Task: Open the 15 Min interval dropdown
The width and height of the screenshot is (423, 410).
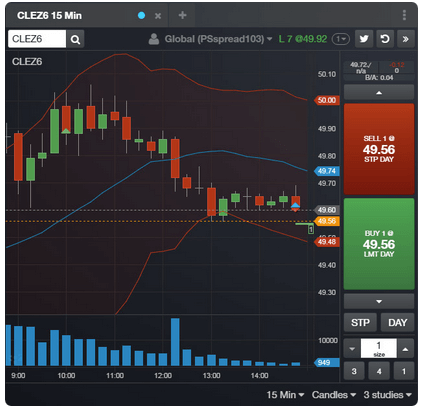Action: click(285, 395)
